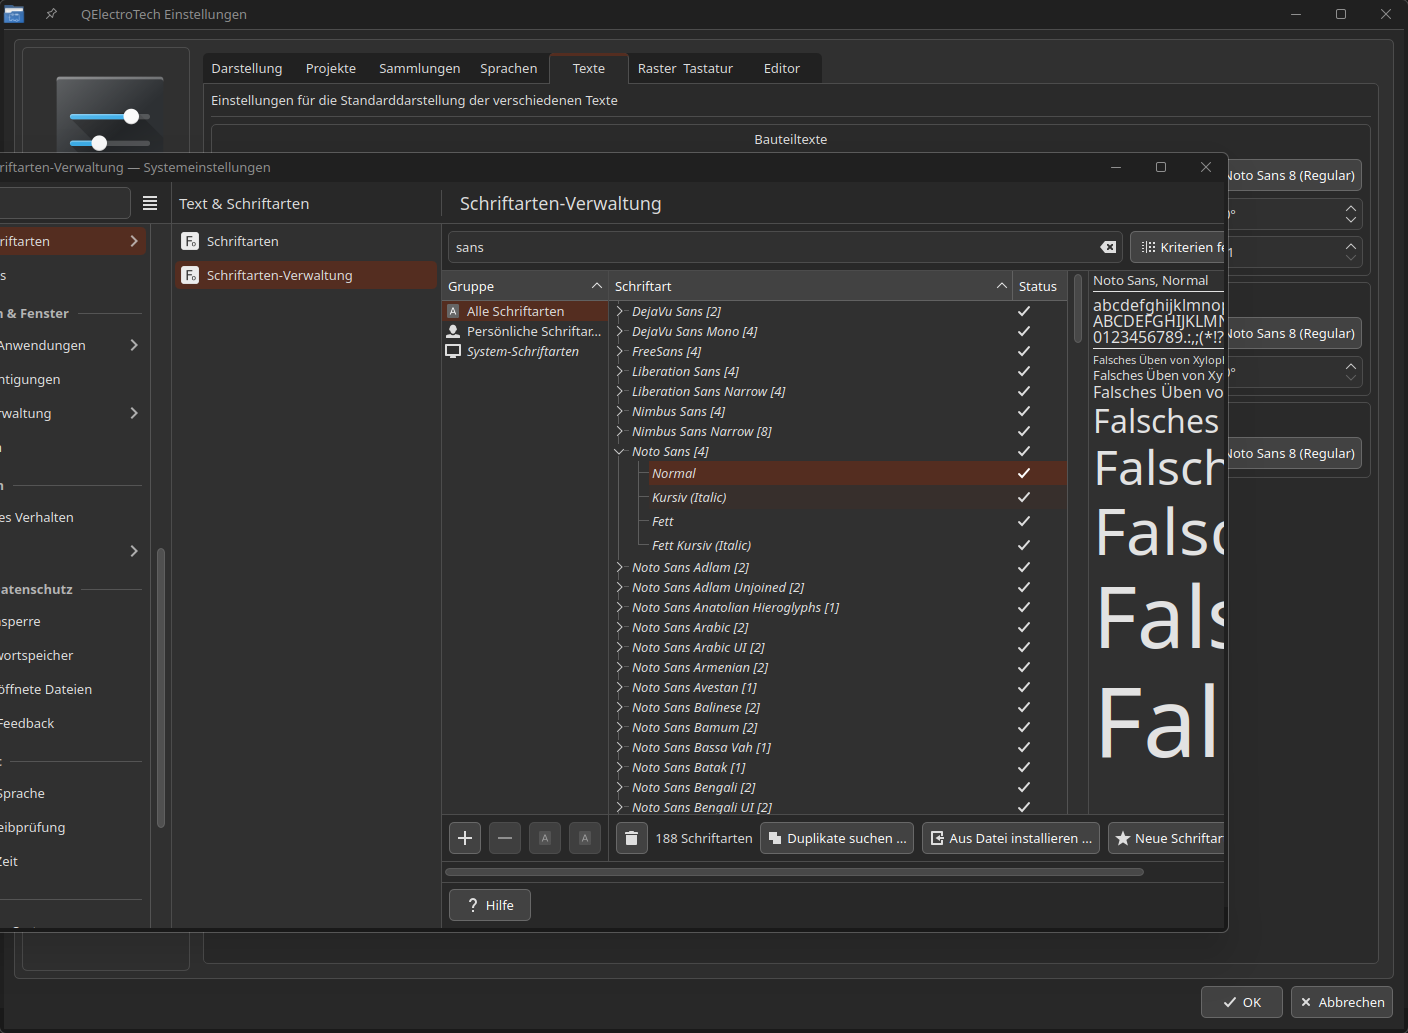Click 'Aus Datei installieren ...' button
The image size is (1408, 1033).
[x=1011, y=838]
